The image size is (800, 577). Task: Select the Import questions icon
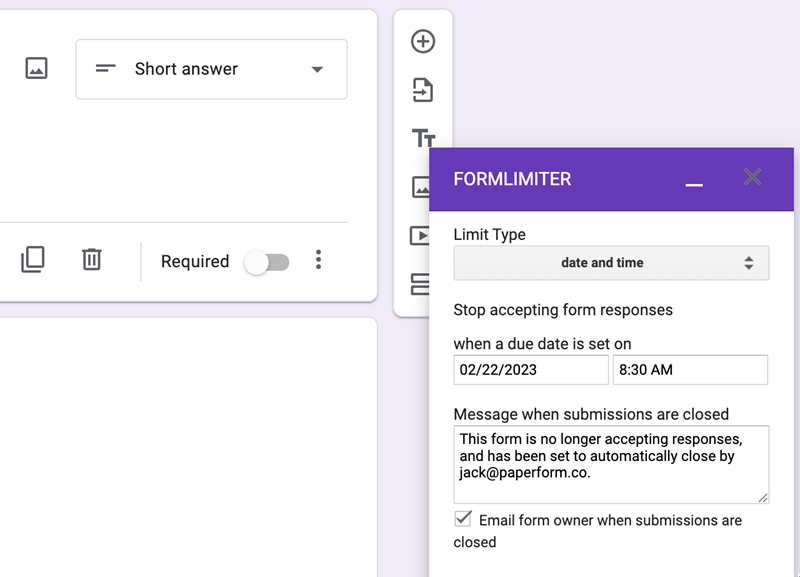[423, 90]
